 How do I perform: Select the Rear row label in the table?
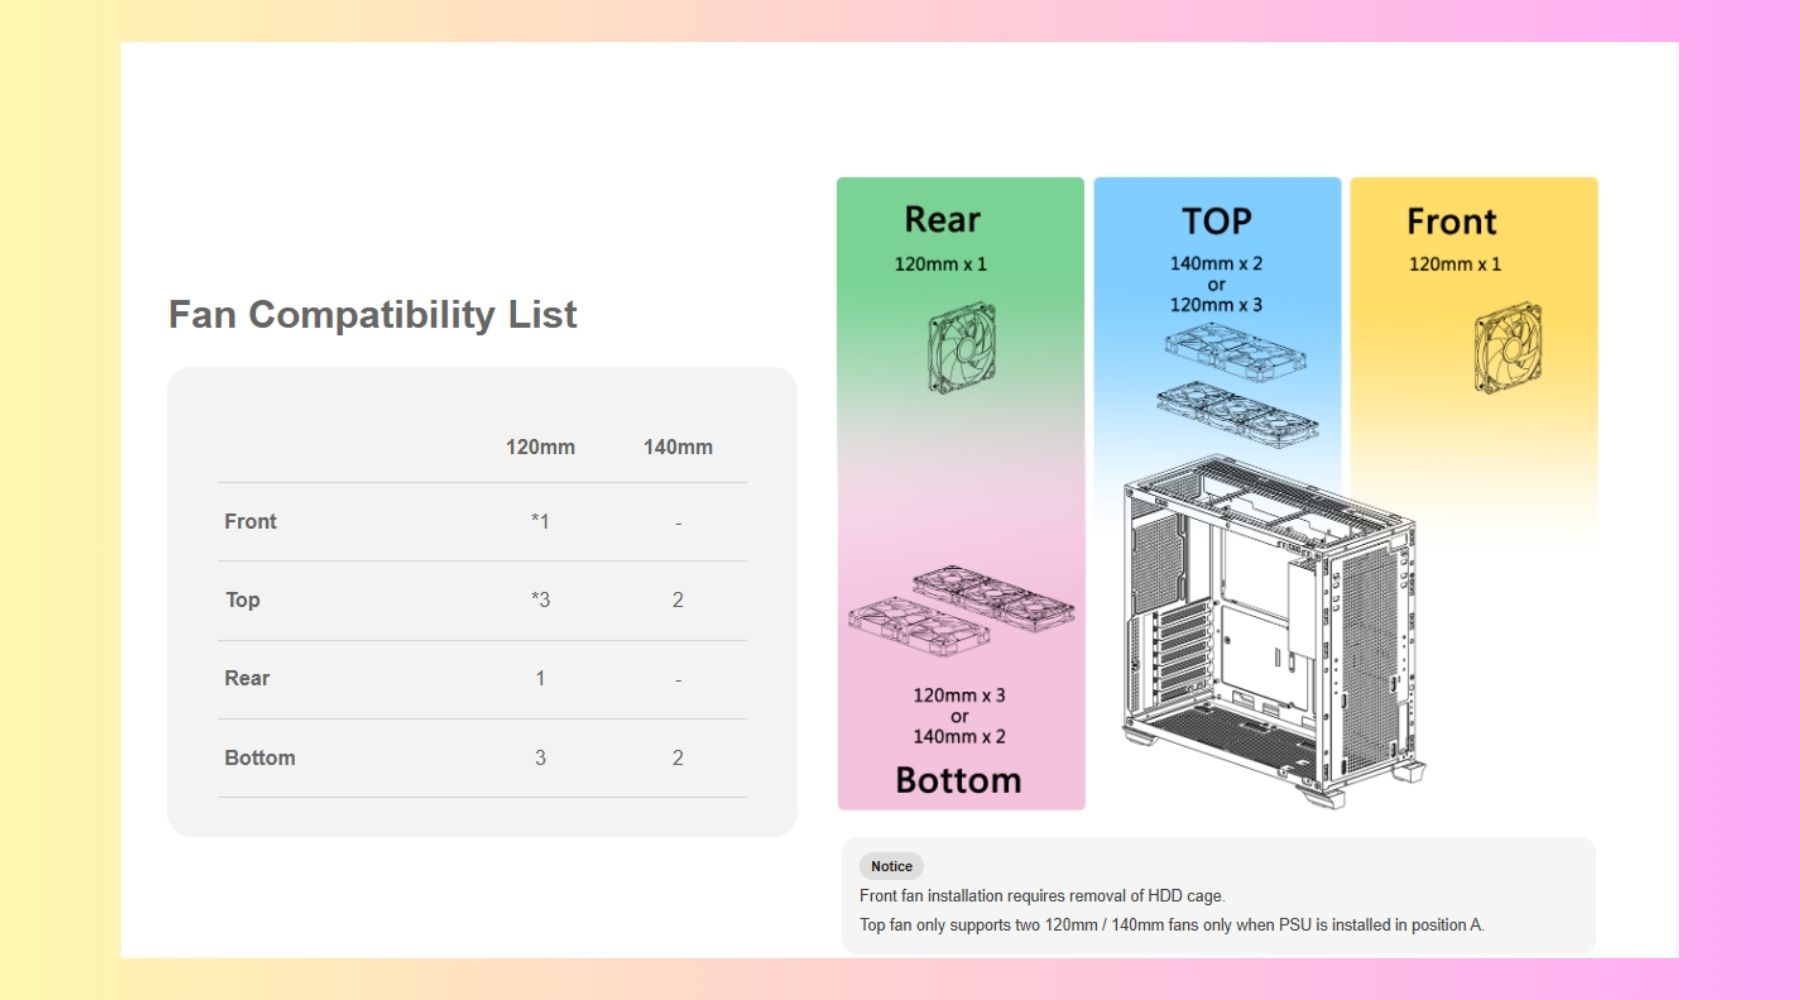[247, 678]
